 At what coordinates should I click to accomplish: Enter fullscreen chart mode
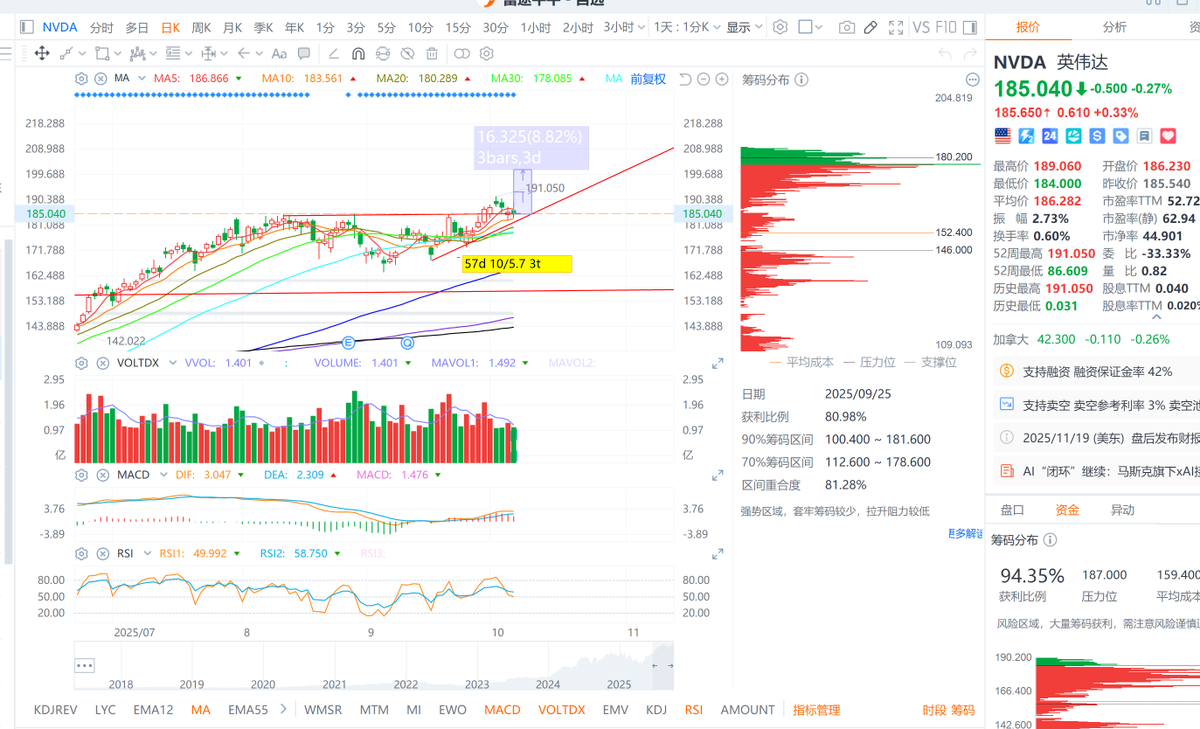point(896,27)
